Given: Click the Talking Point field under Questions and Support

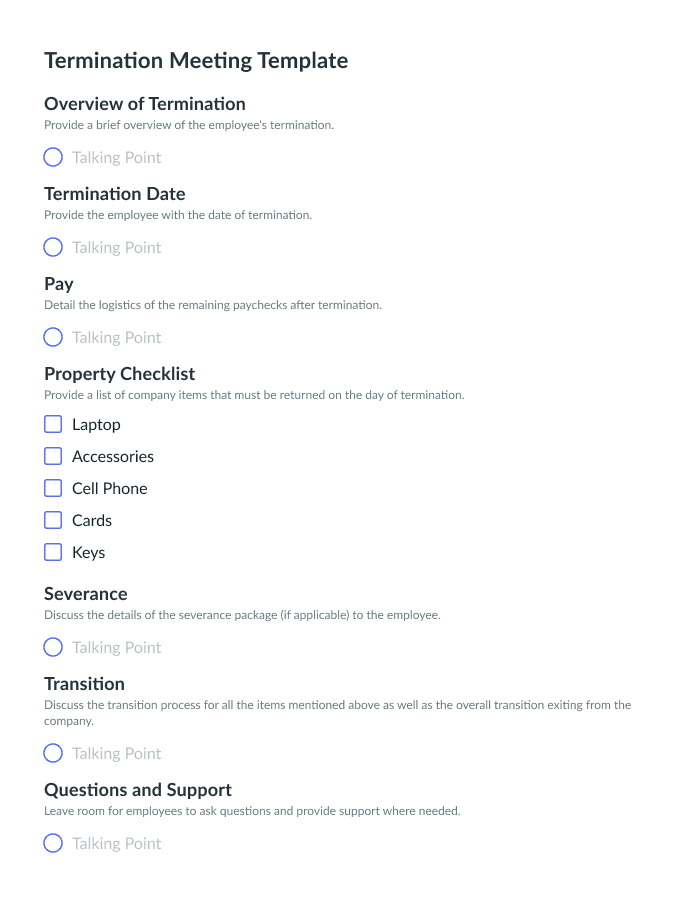Looking at the screenshot, I should tap(116, 843).
